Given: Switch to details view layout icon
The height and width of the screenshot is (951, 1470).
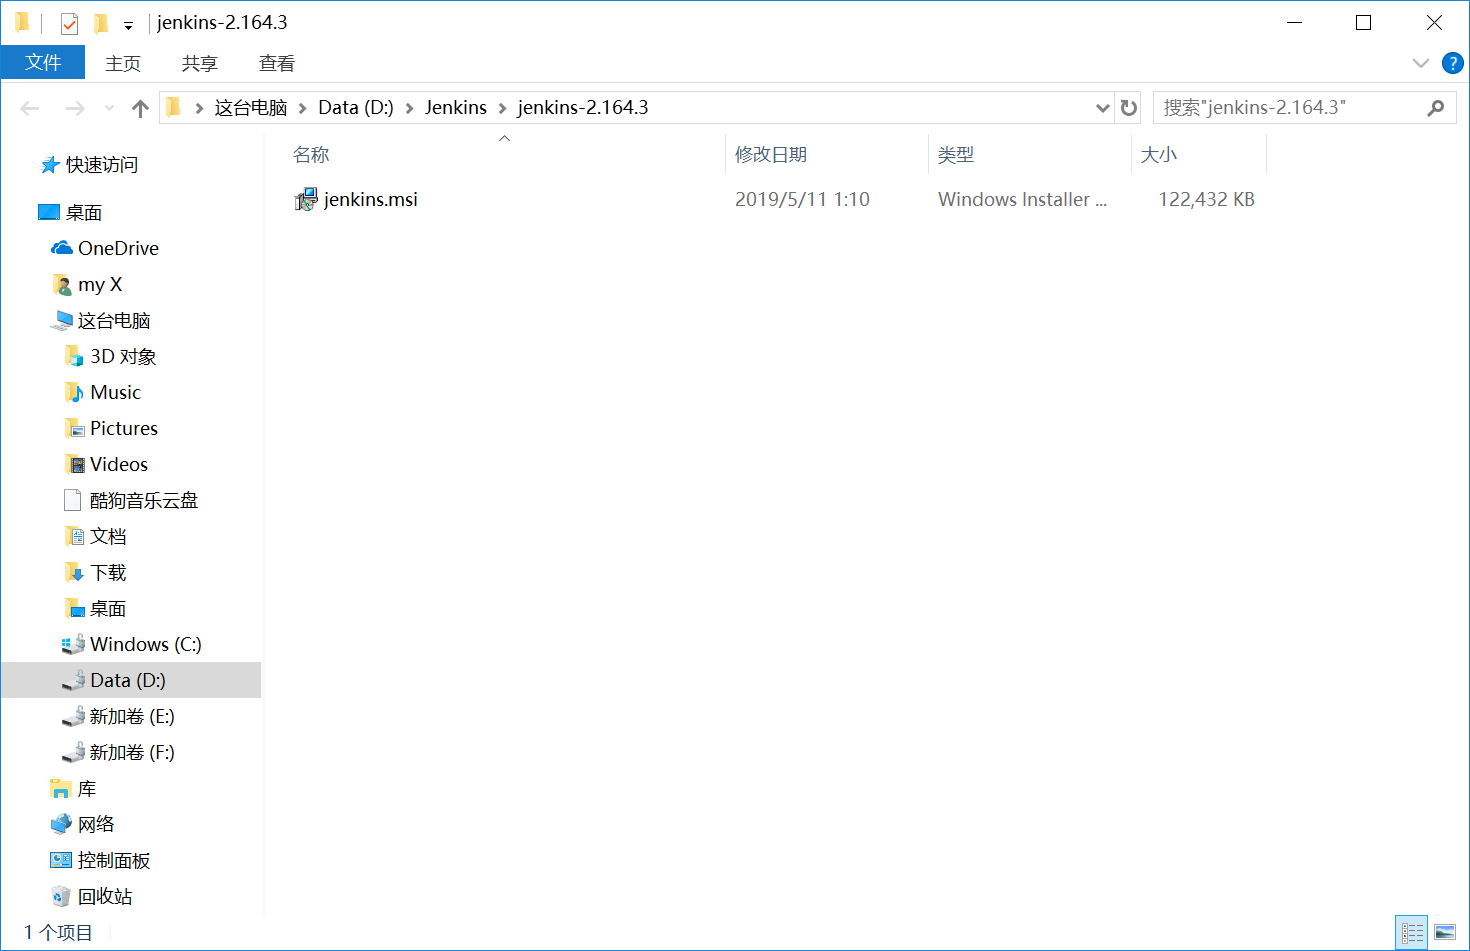Looking at the screenshot, I should point(1412,932).
